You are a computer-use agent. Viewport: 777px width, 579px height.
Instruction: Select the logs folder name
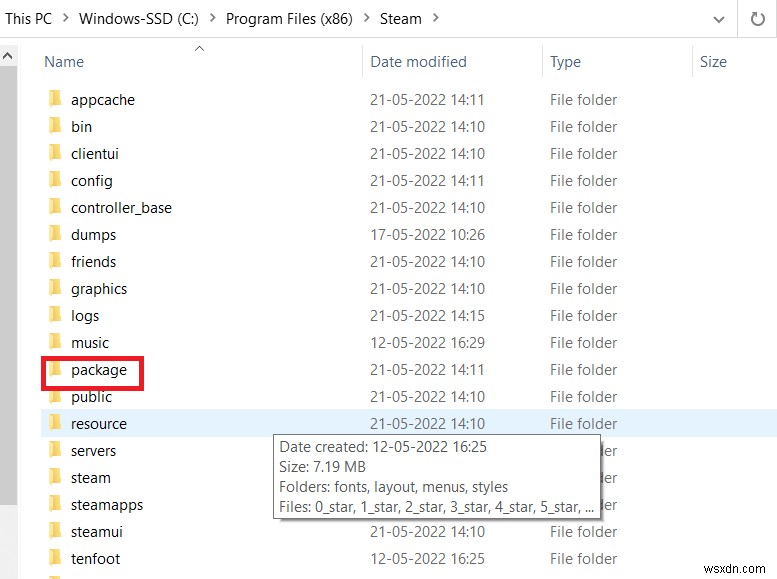pyautogui.click(x=85, y=316)
